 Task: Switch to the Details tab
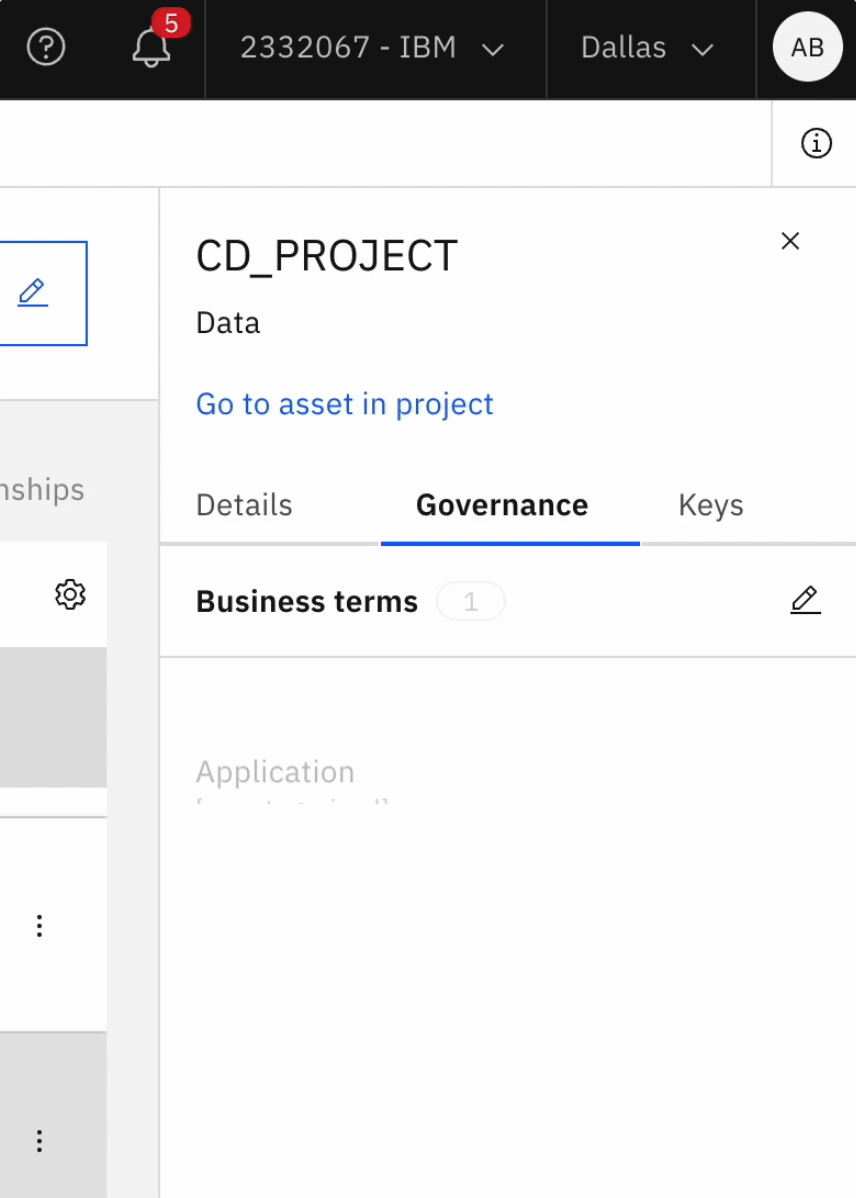point(244,505)
